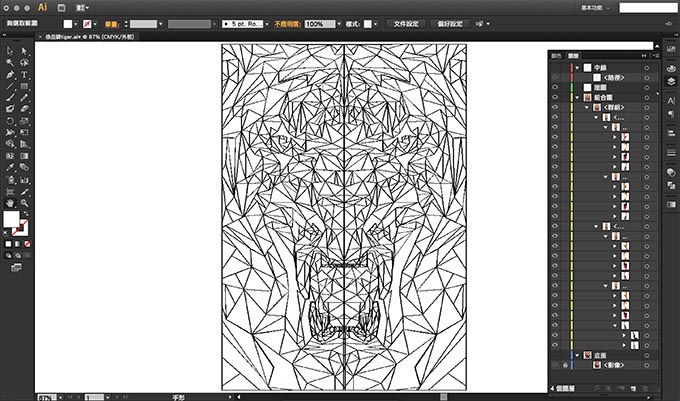Image resolution: width=680 pixels, height=401 pixels.
Task: Open the opacity 100% dropdown arrow
Action: 339,24
